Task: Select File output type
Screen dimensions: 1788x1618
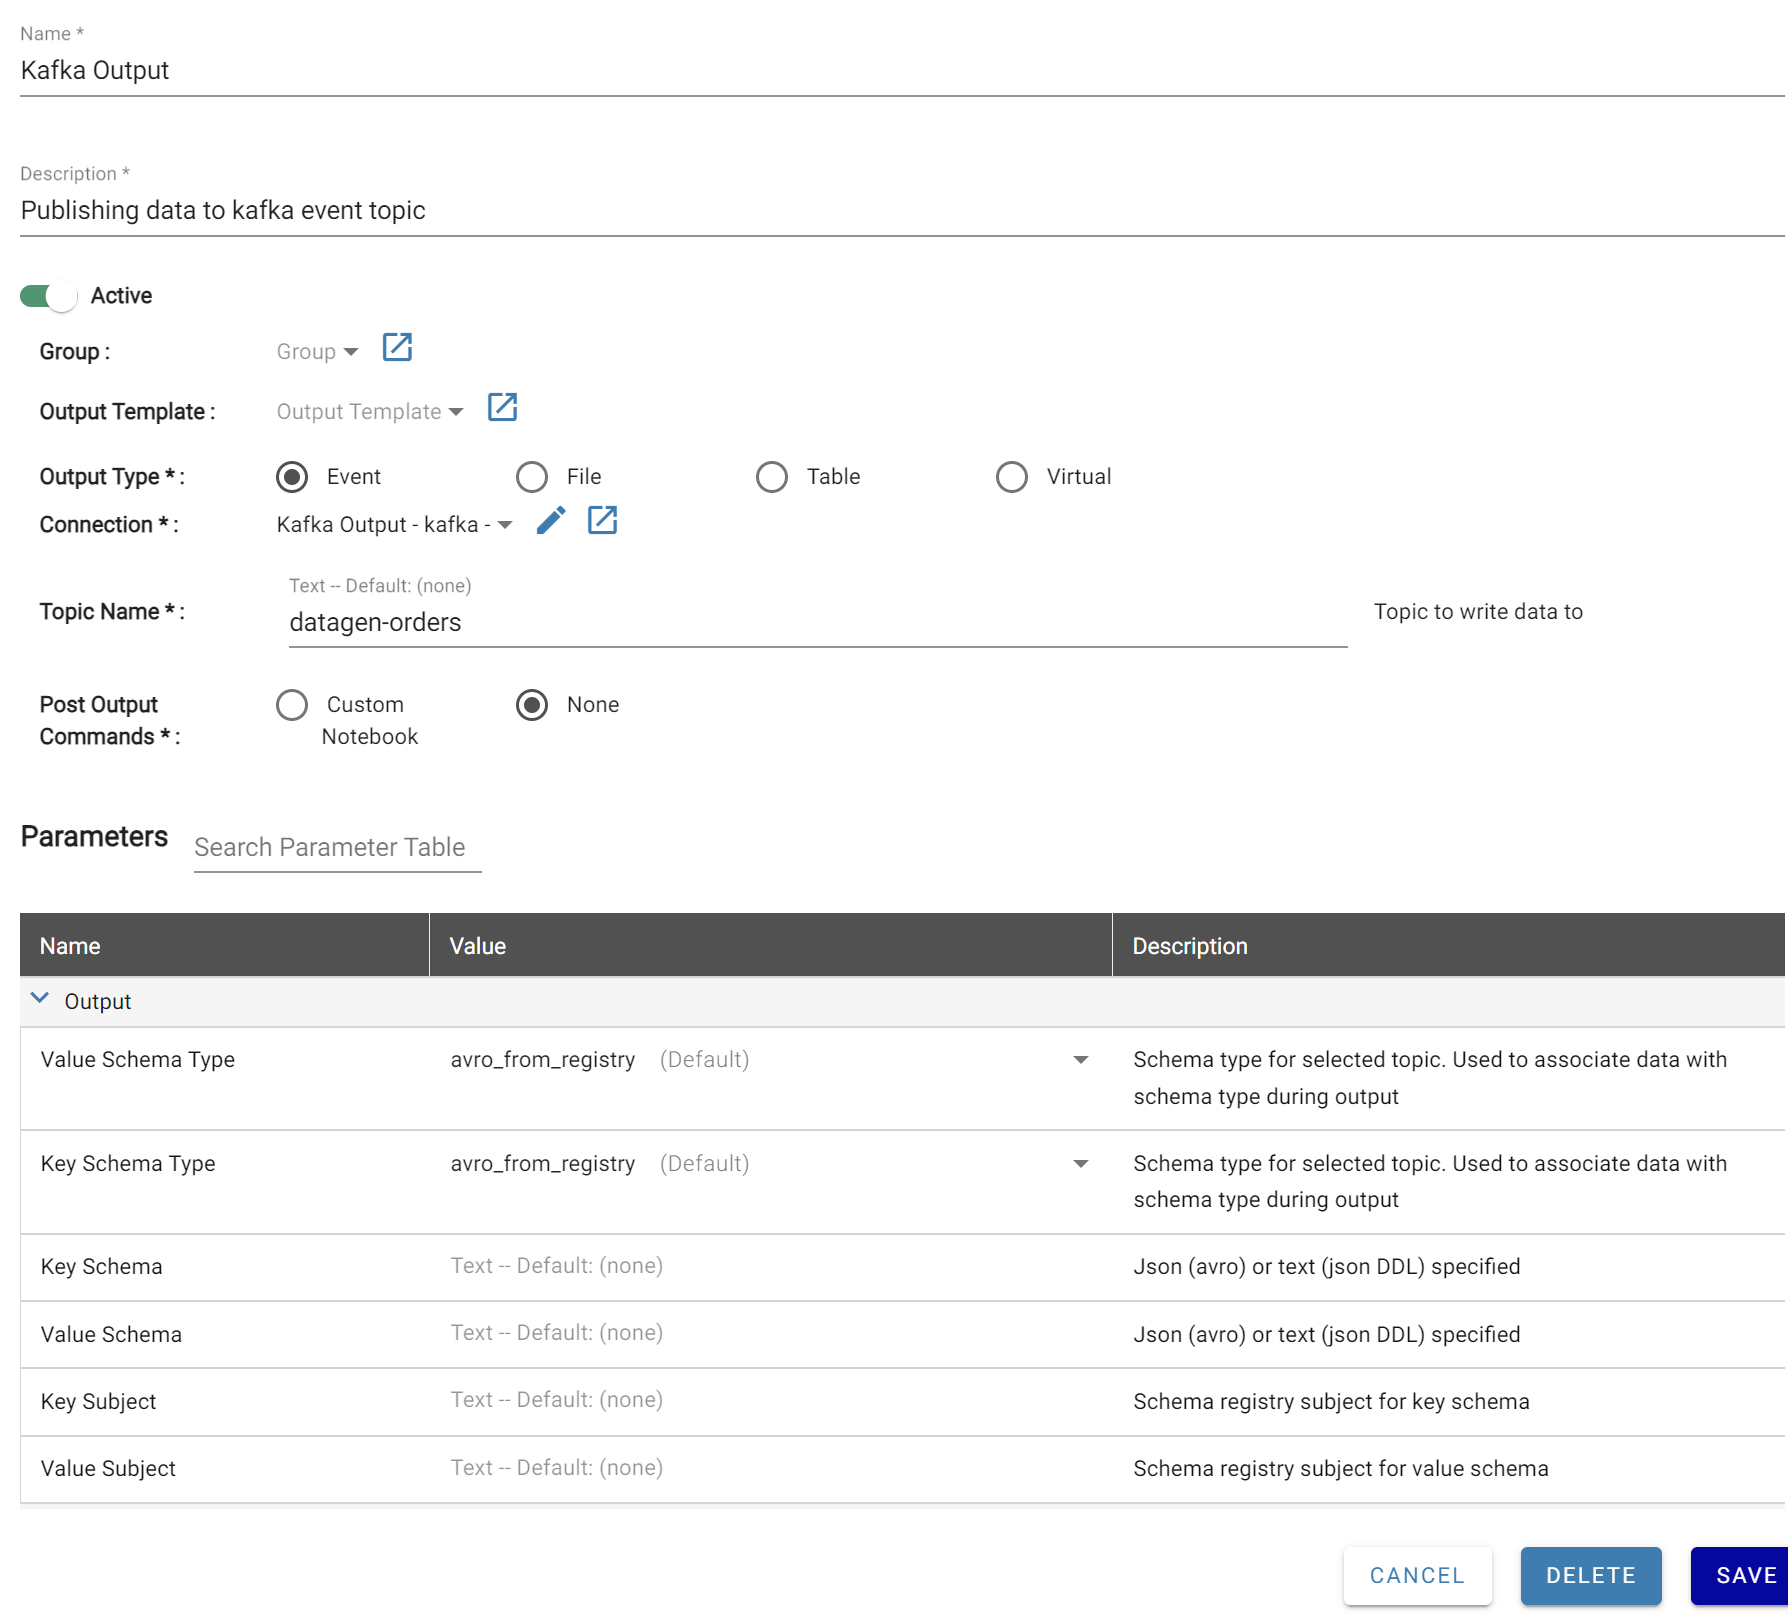Action: 532,477
